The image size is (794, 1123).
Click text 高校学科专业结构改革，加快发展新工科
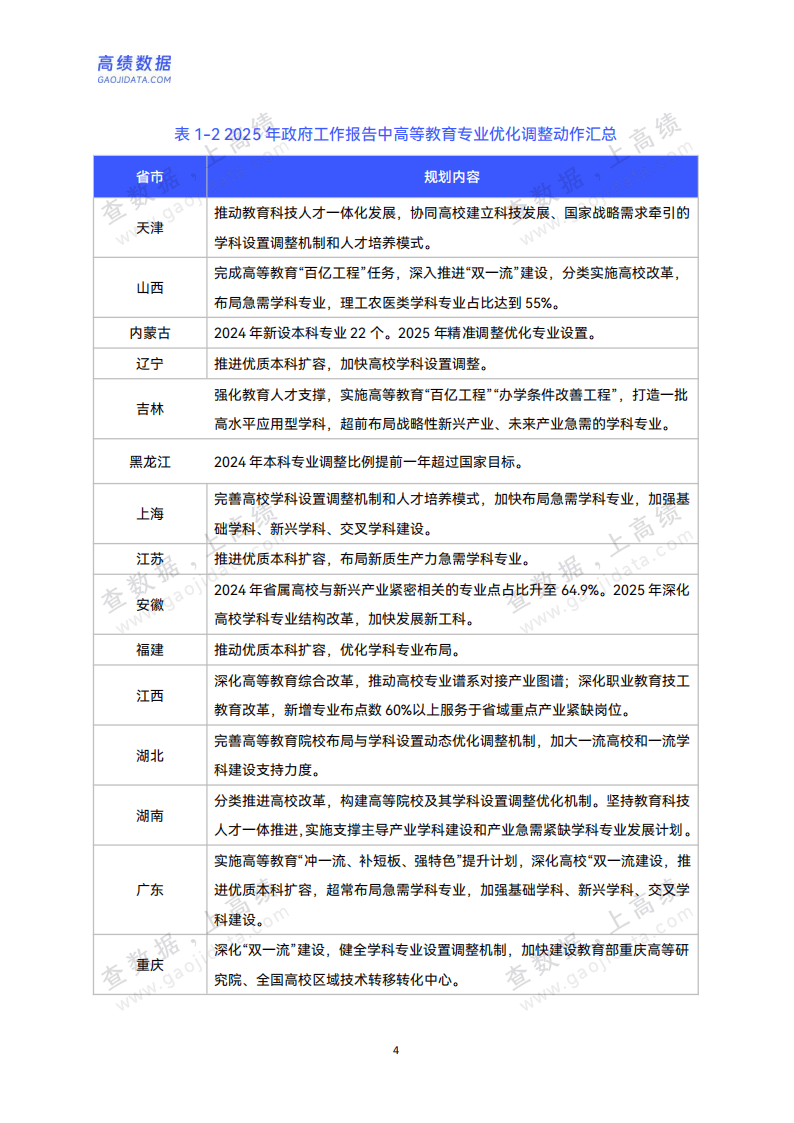(340, 619)
